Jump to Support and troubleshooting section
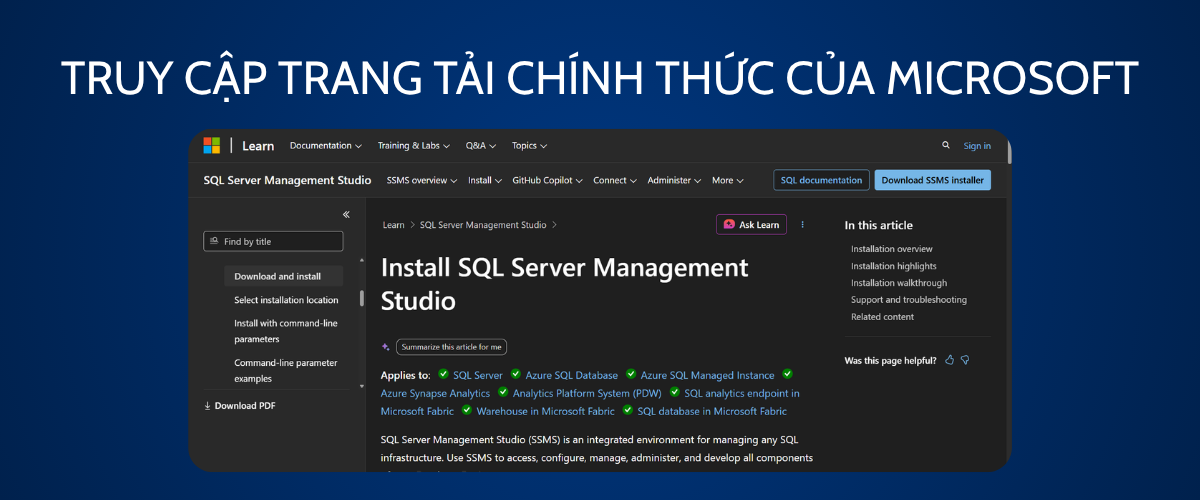1200x500 pixels. pos(909,300)
